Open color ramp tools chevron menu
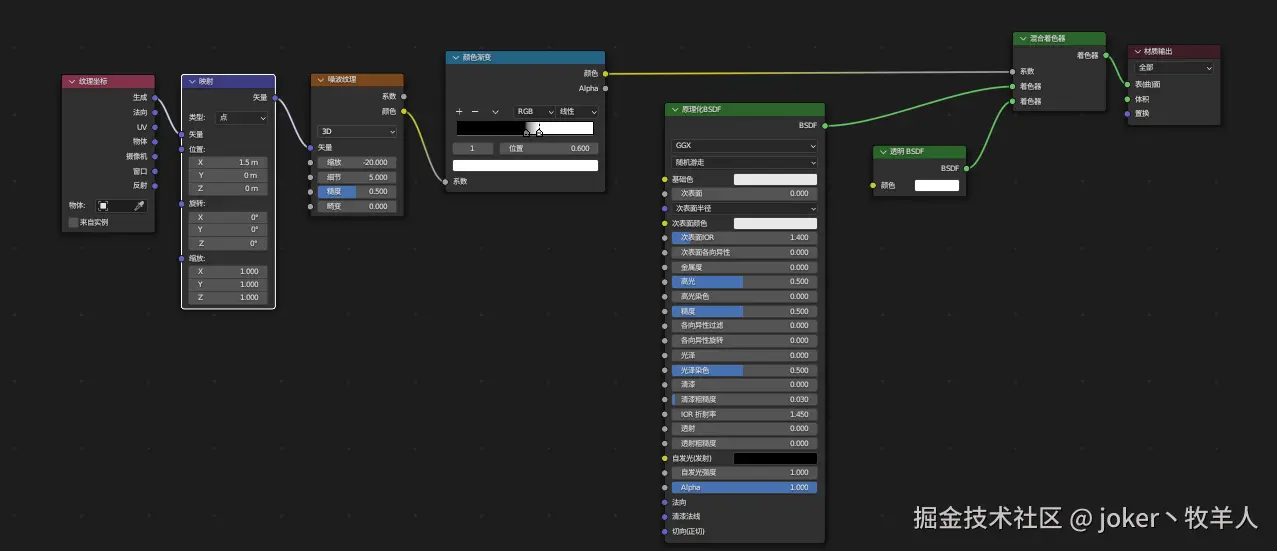The height and width of the screenshot is (551, 1277). click(x=495, y=112)
